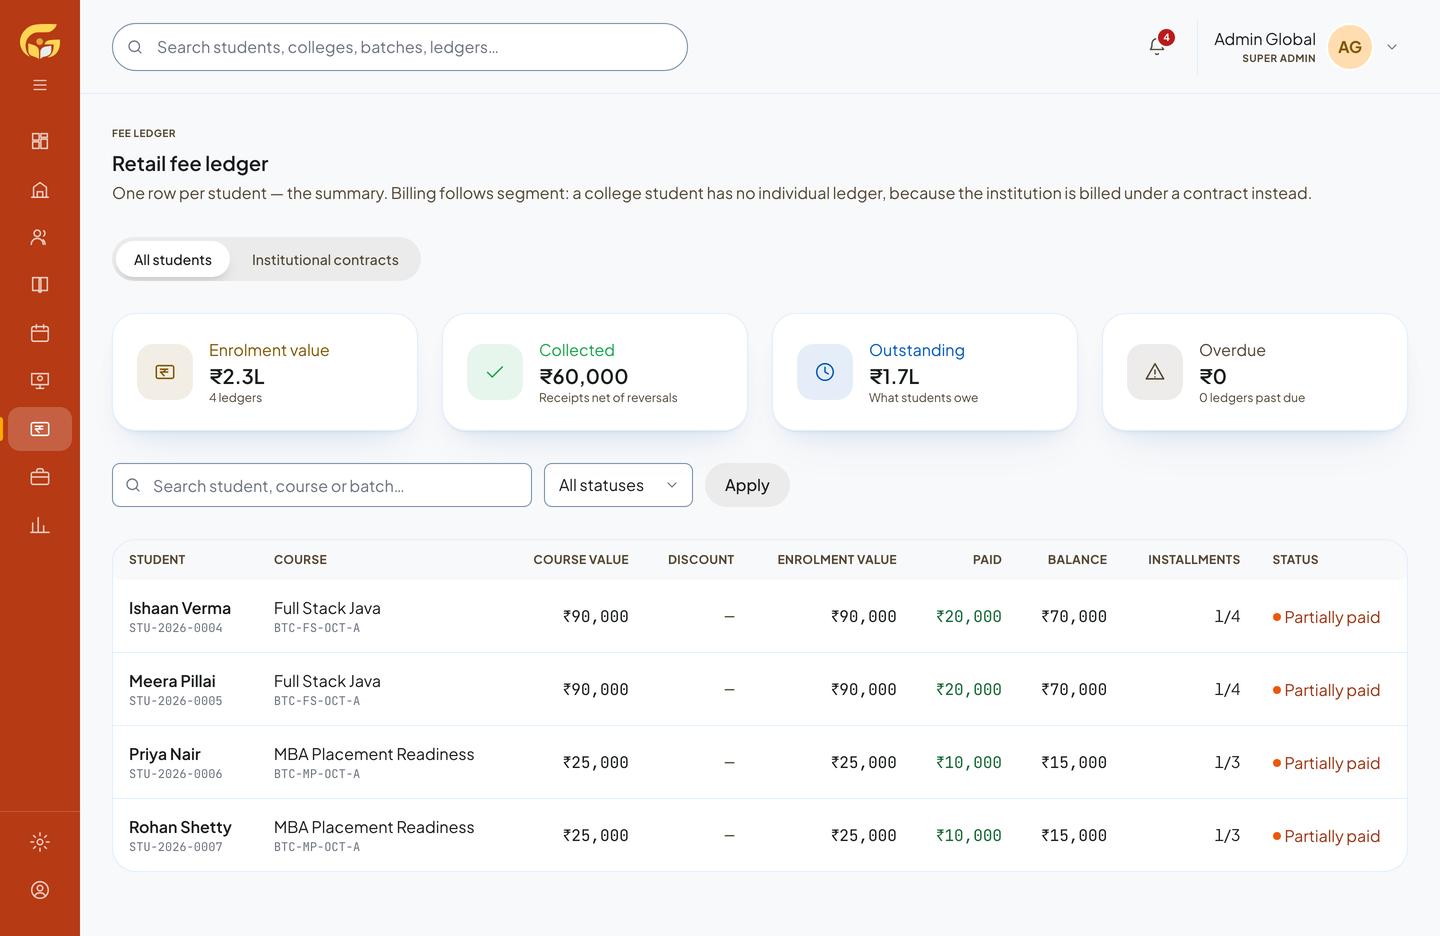Open the colleges building icon in the sidebar
1440x936 pixels.
(x=40, y=189)
